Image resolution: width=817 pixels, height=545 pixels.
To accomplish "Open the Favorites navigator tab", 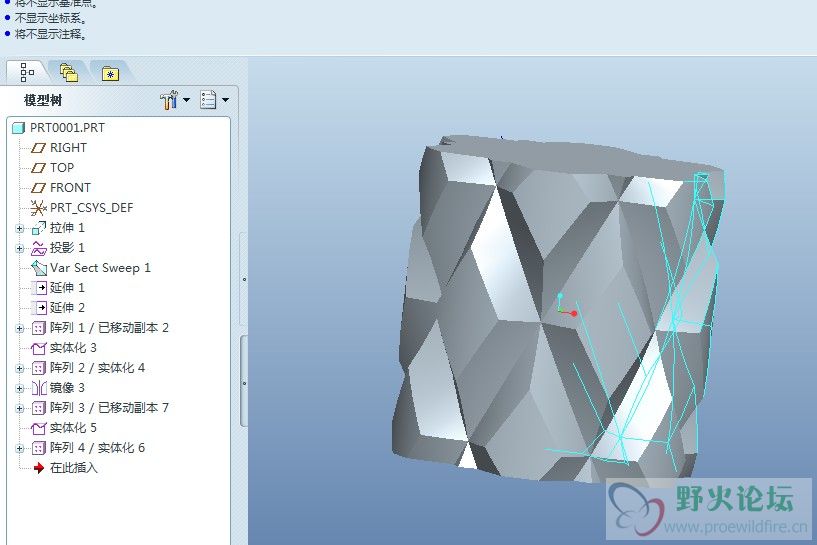I will (x=110, y=73).
